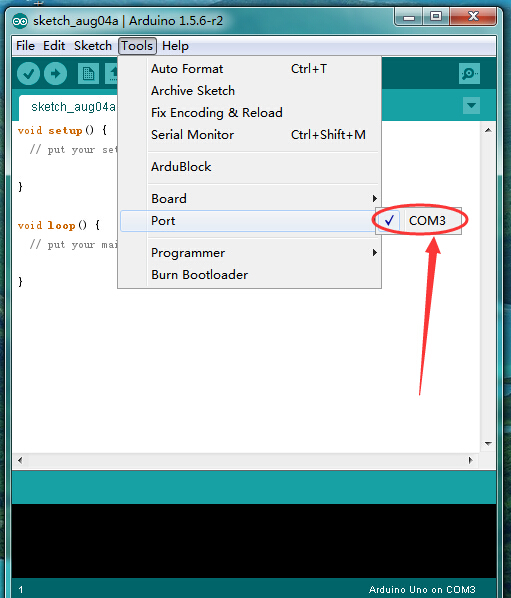Click the Upload arrow toolbar icon

55,74
